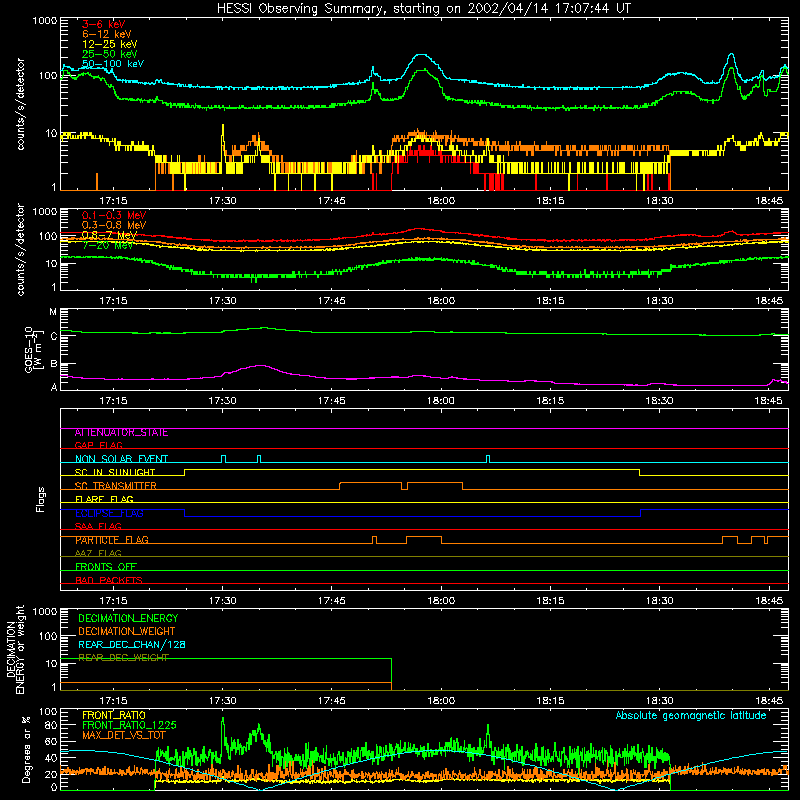
Task: Click the 17:30 time label under GOES panel
Action: pos(222,401)
